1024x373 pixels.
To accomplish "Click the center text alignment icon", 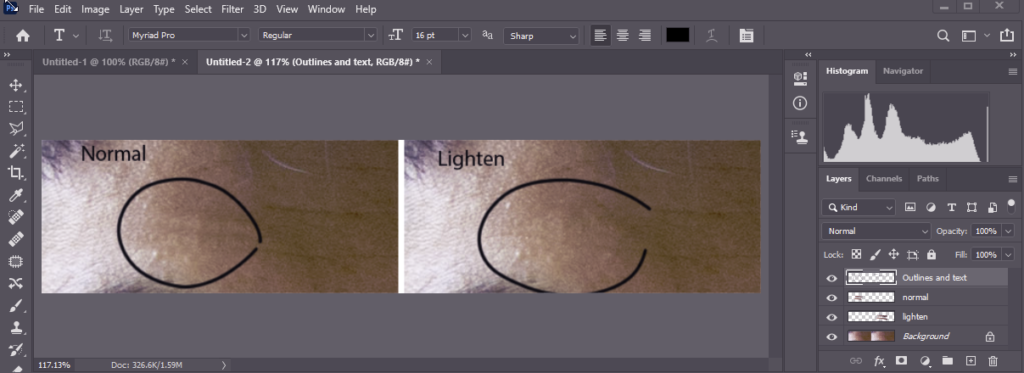I will [x=622, y=36].
